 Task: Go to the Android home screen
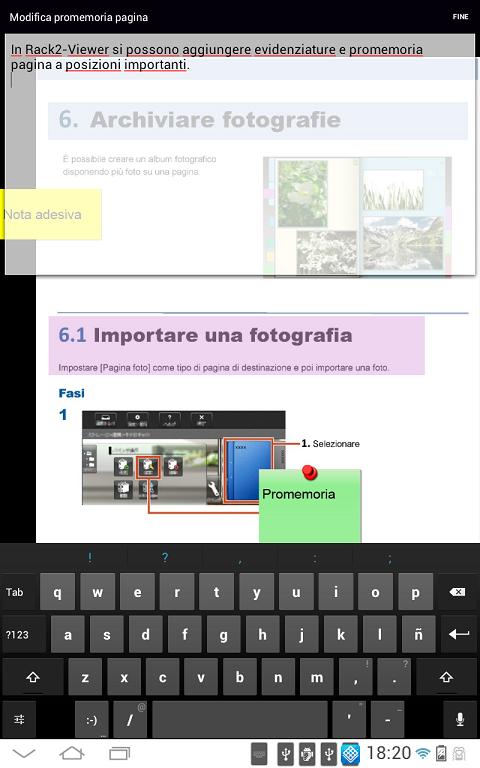(x=72, y=753)
